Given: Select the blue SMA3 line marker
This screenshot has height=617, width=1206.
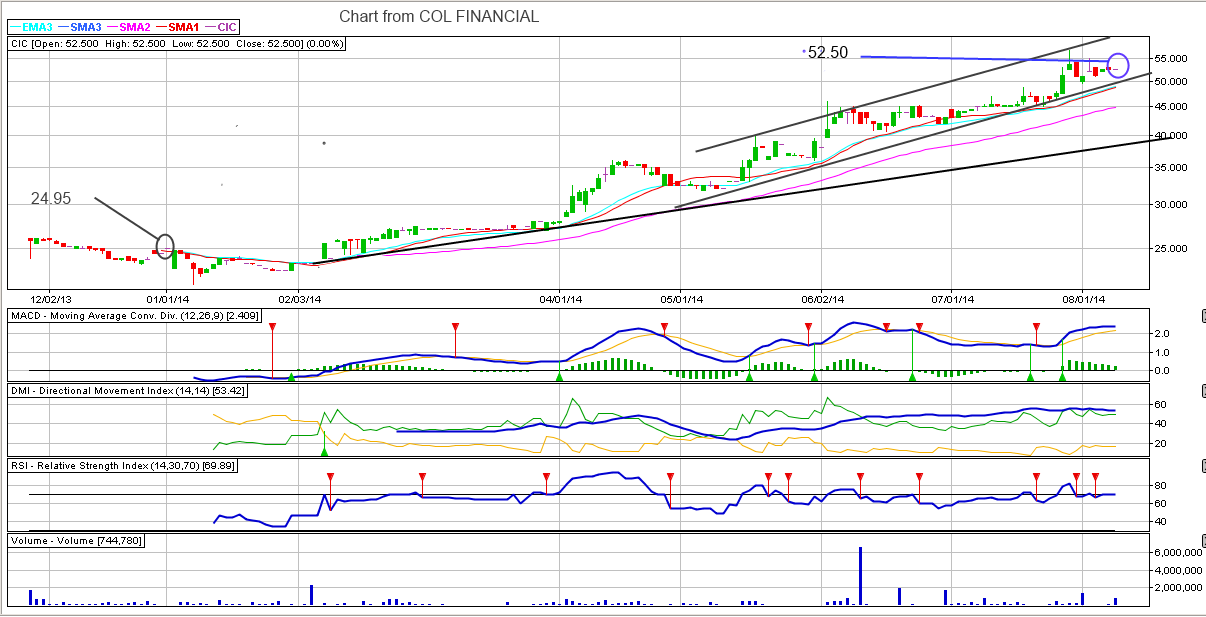Looking at the screenshot, I should 64,27.
